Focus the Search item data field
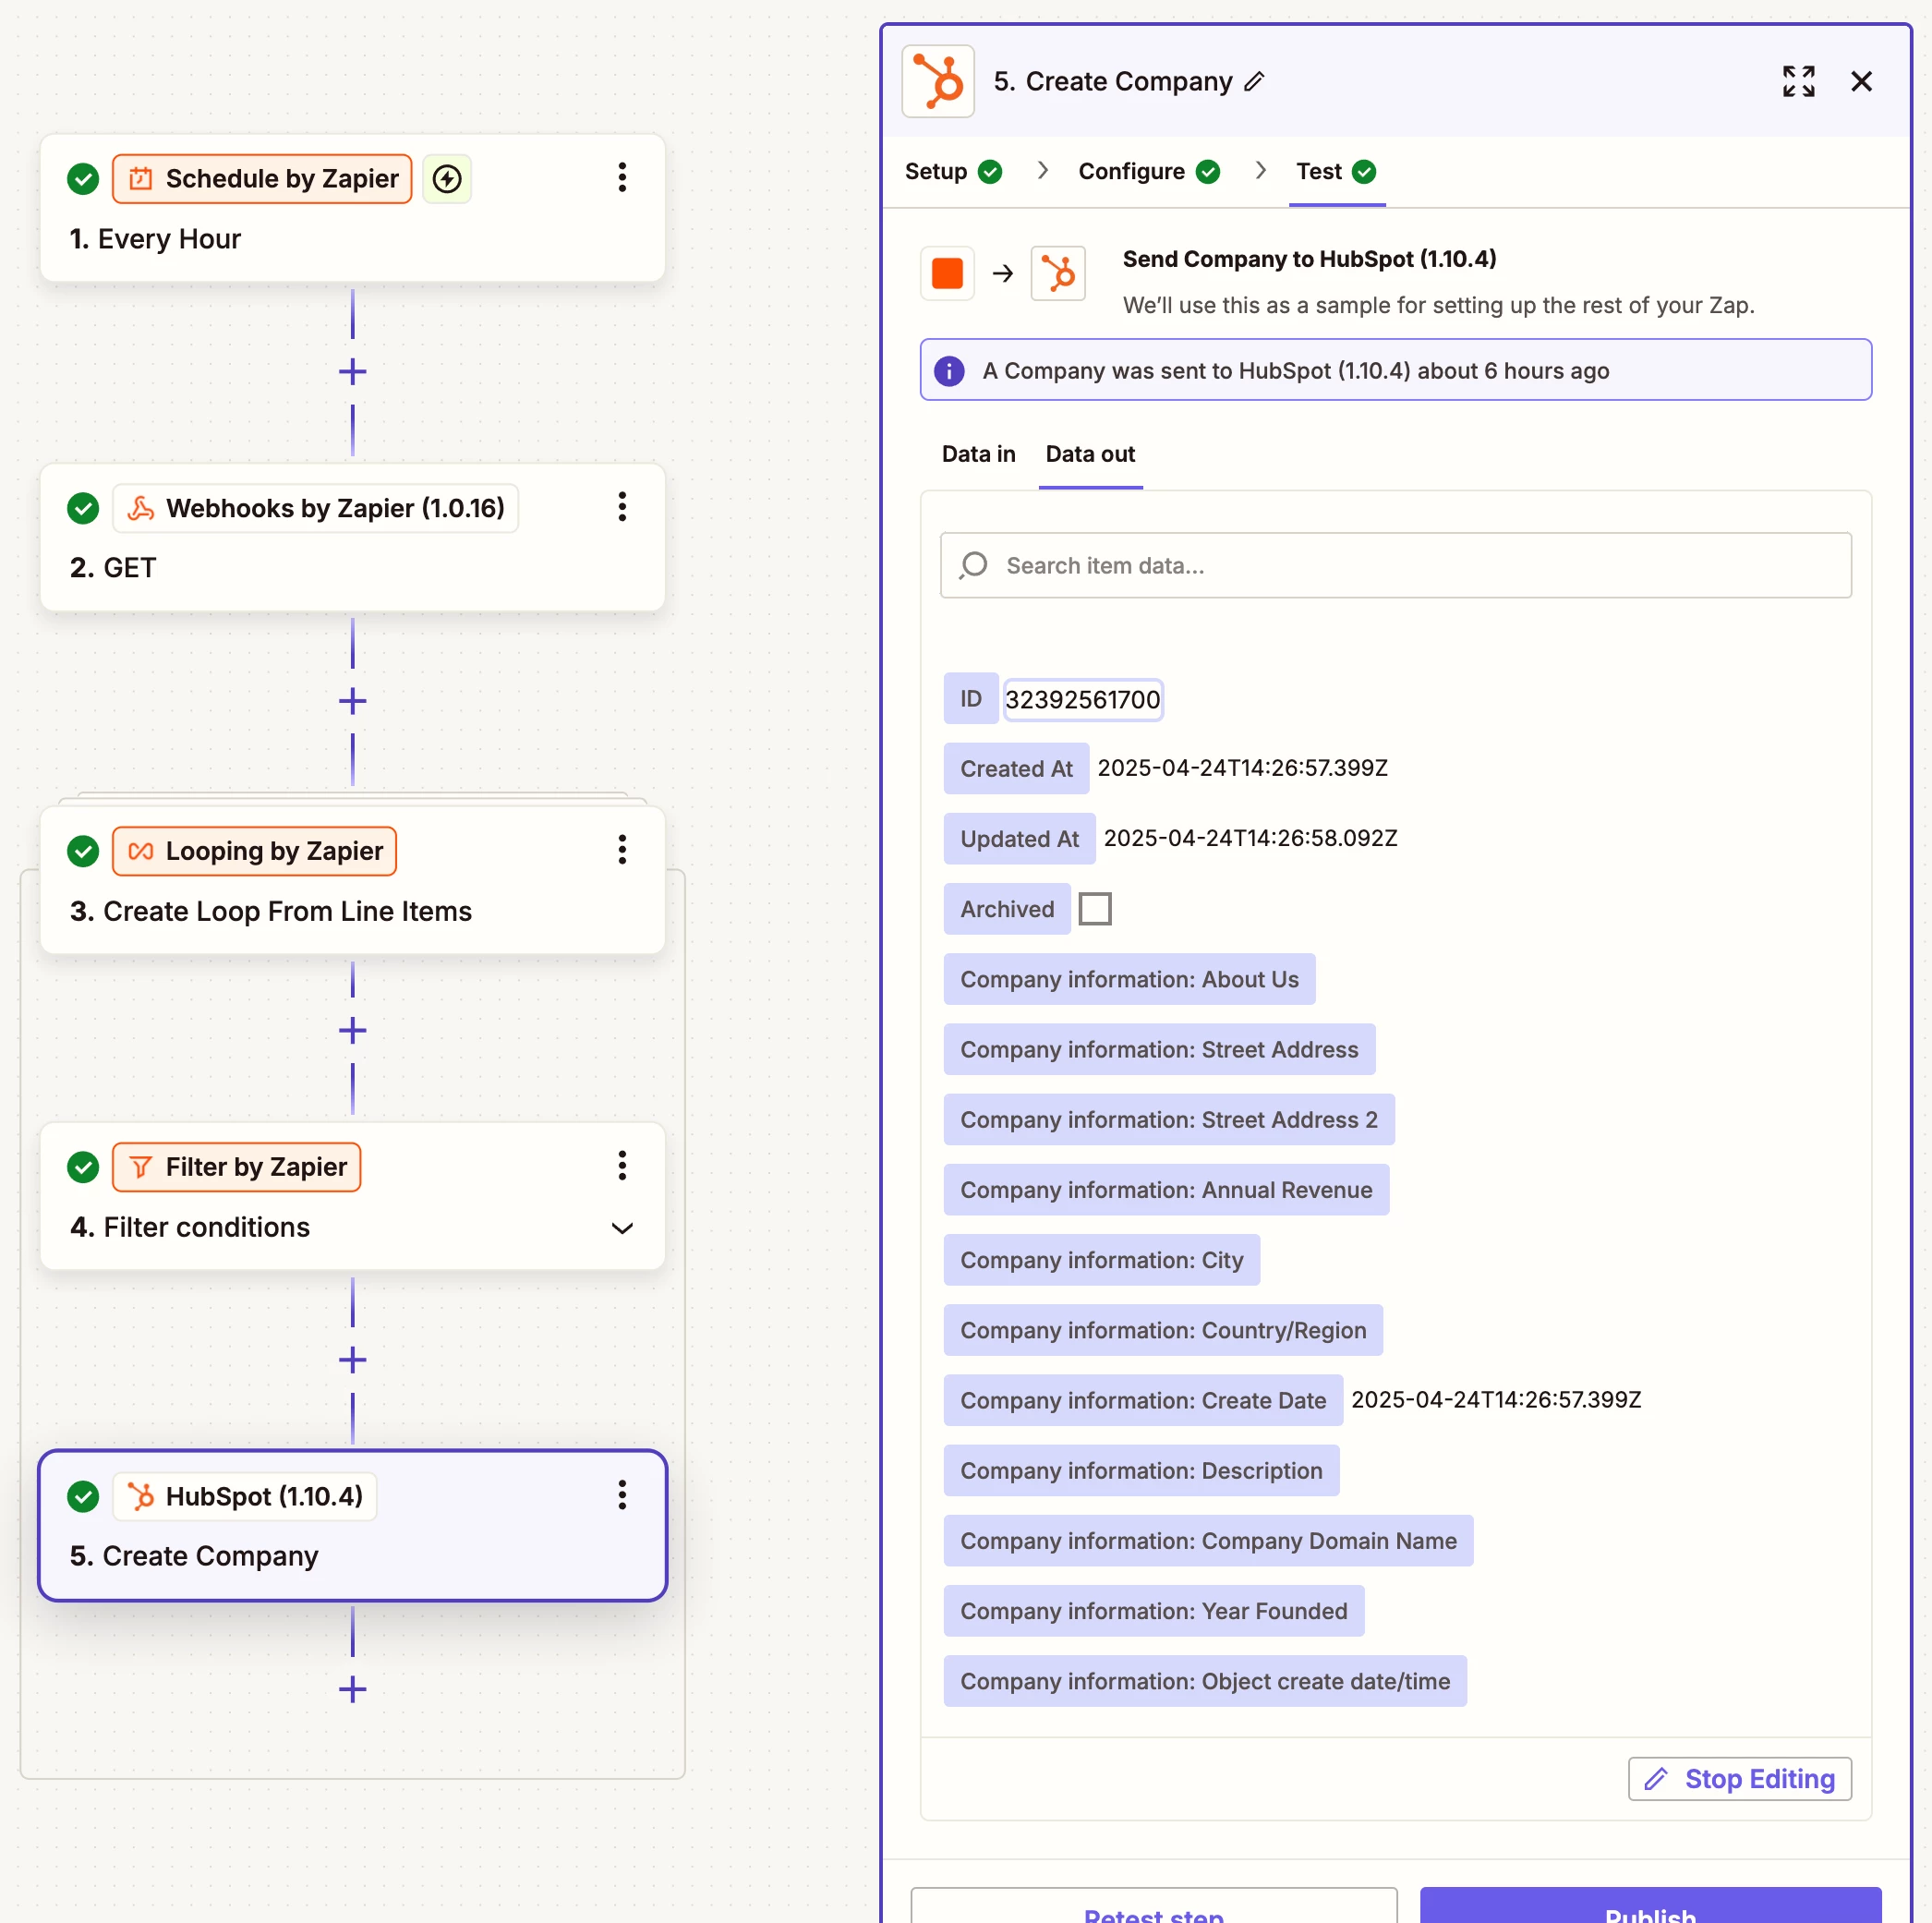This screenshot has width=1932, height=1923. coord(1395,565)
